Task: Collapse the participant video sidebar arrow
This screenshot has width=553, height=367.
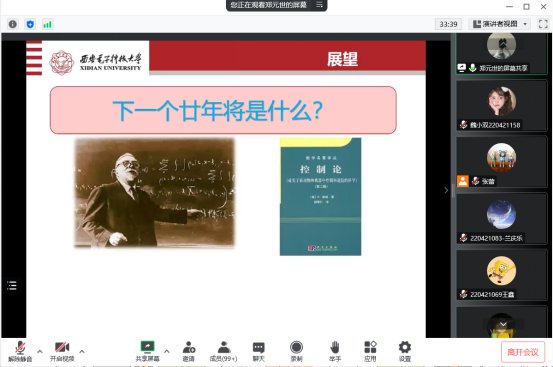Action: click(446, 190)
